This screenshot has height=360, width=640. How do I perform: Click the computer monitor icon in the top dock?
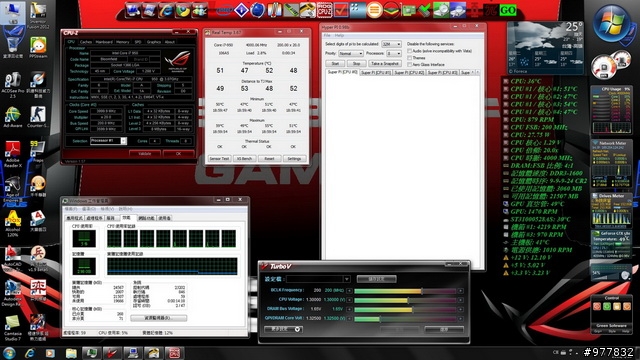pyautogui.click(x=132, y=10)
